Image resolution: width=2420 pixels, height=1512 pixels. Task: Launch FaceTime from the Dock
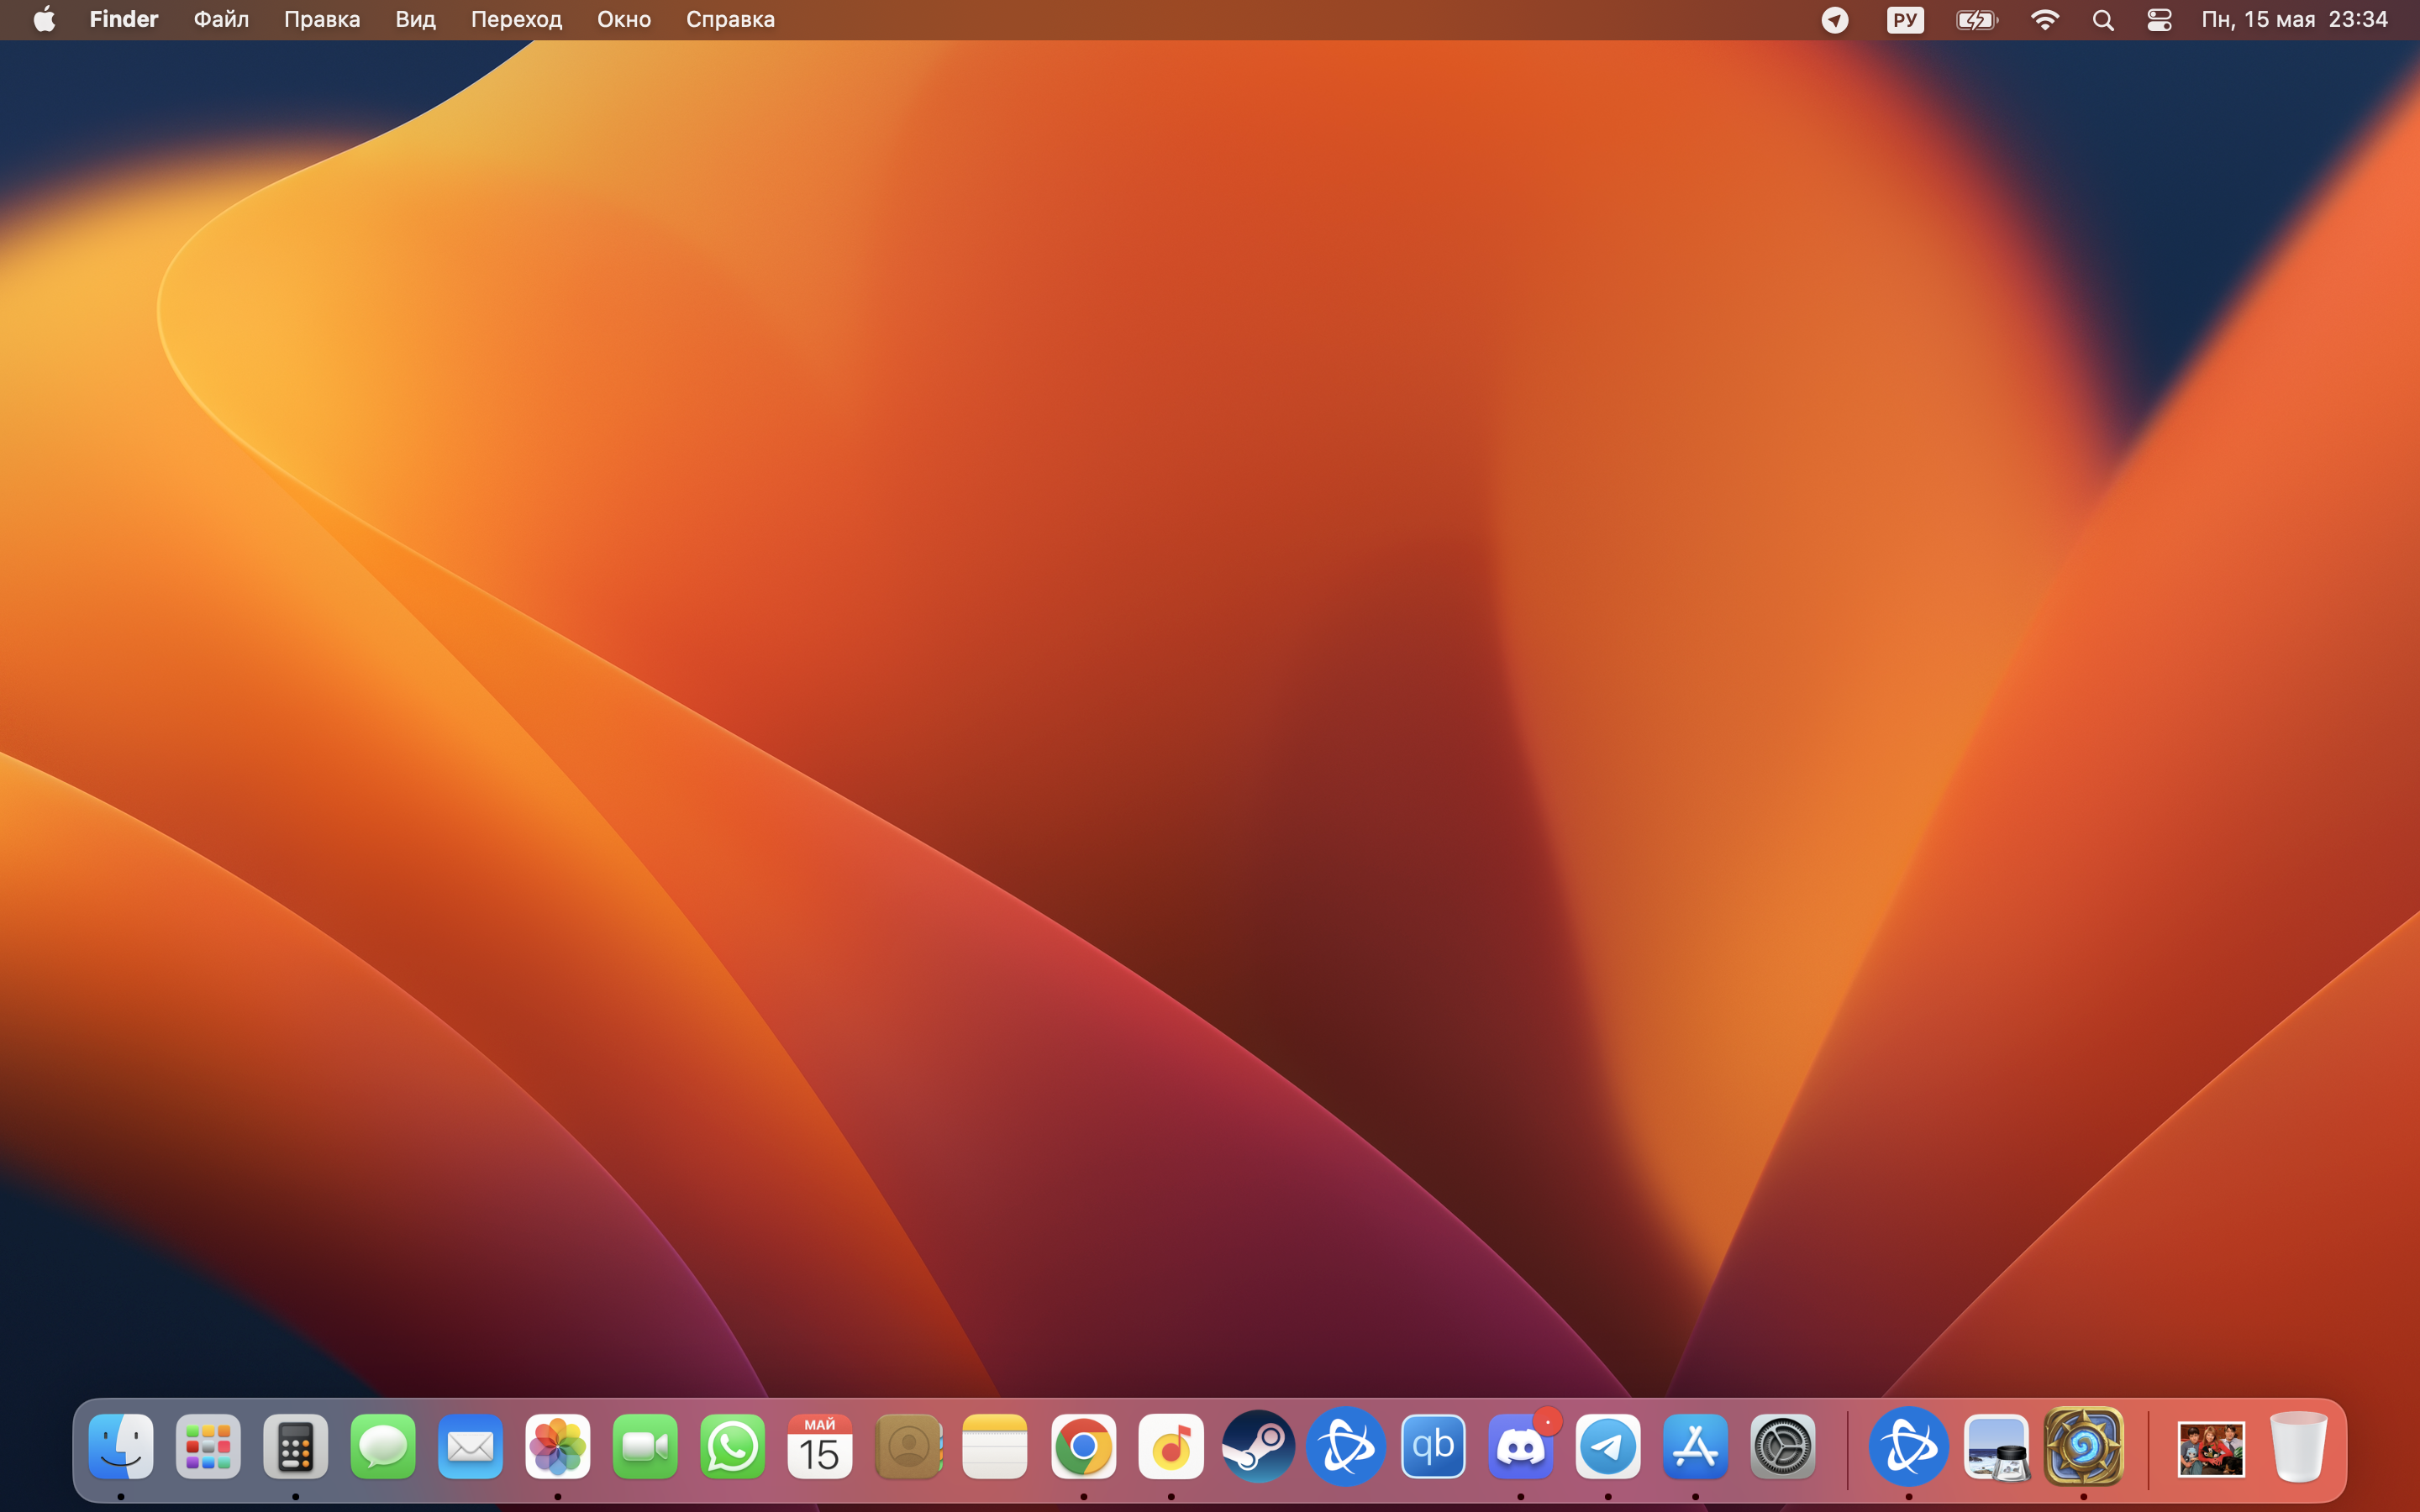coord(645,1446)
